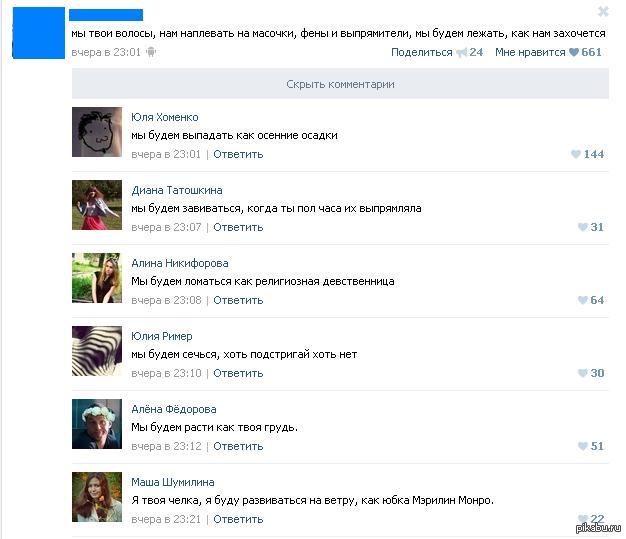Click Мне нравится link on the post
The image size is (626, 539).
click(530, 52)
